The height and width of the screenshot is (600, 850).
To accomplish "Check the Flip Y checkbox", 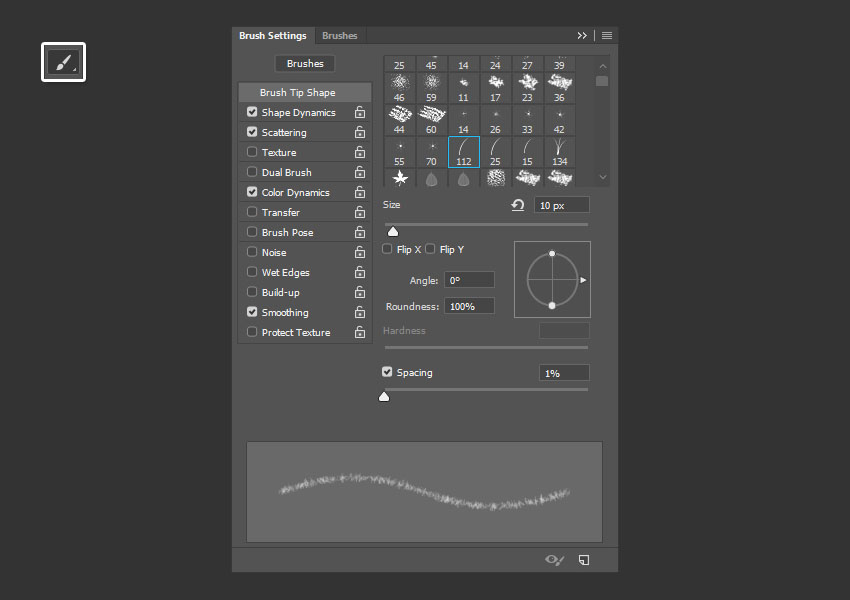I will coord(430,249).
